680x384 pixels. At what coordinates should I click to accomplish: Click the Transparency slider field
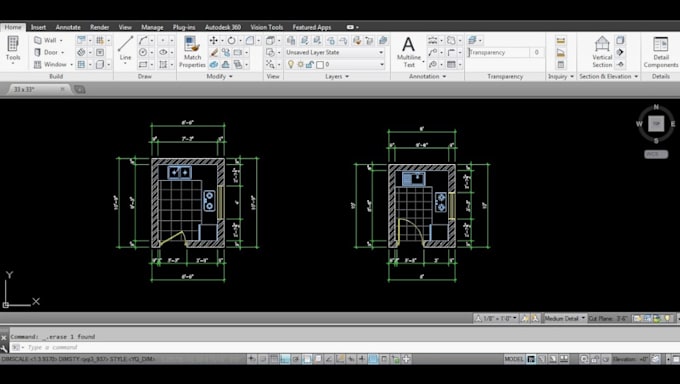pyautogui.click(x=499, y=53)
